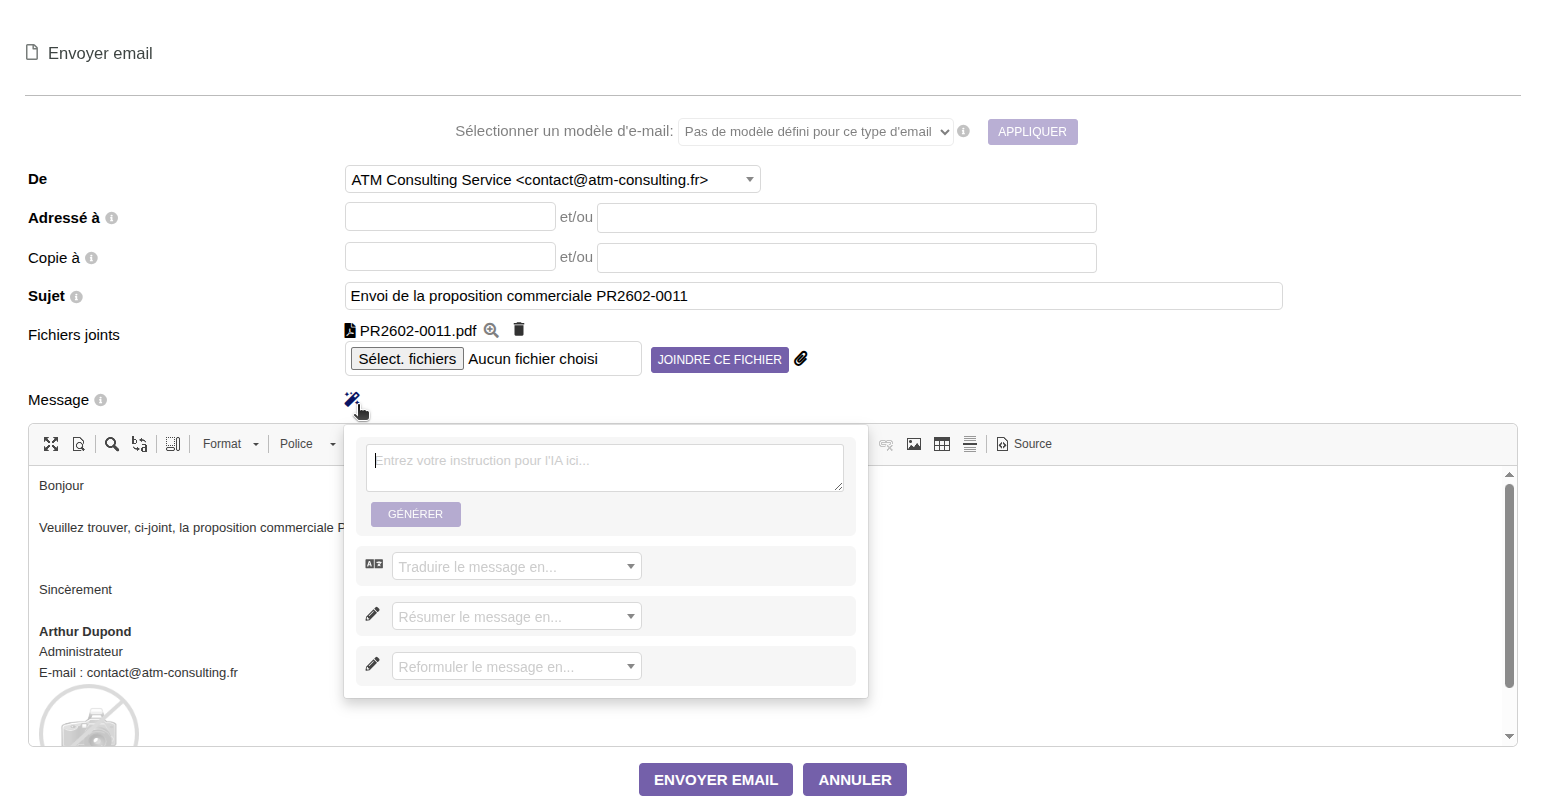1548x810 pixels.
Task: Click the AI instruction text area
Action: pos(605,468)
